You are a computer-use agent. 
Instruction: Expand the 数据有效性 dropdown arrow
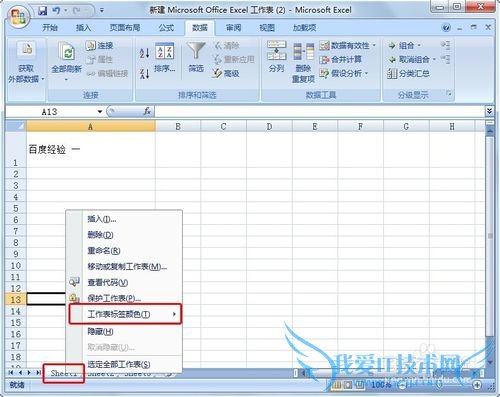tap(374, 46)
